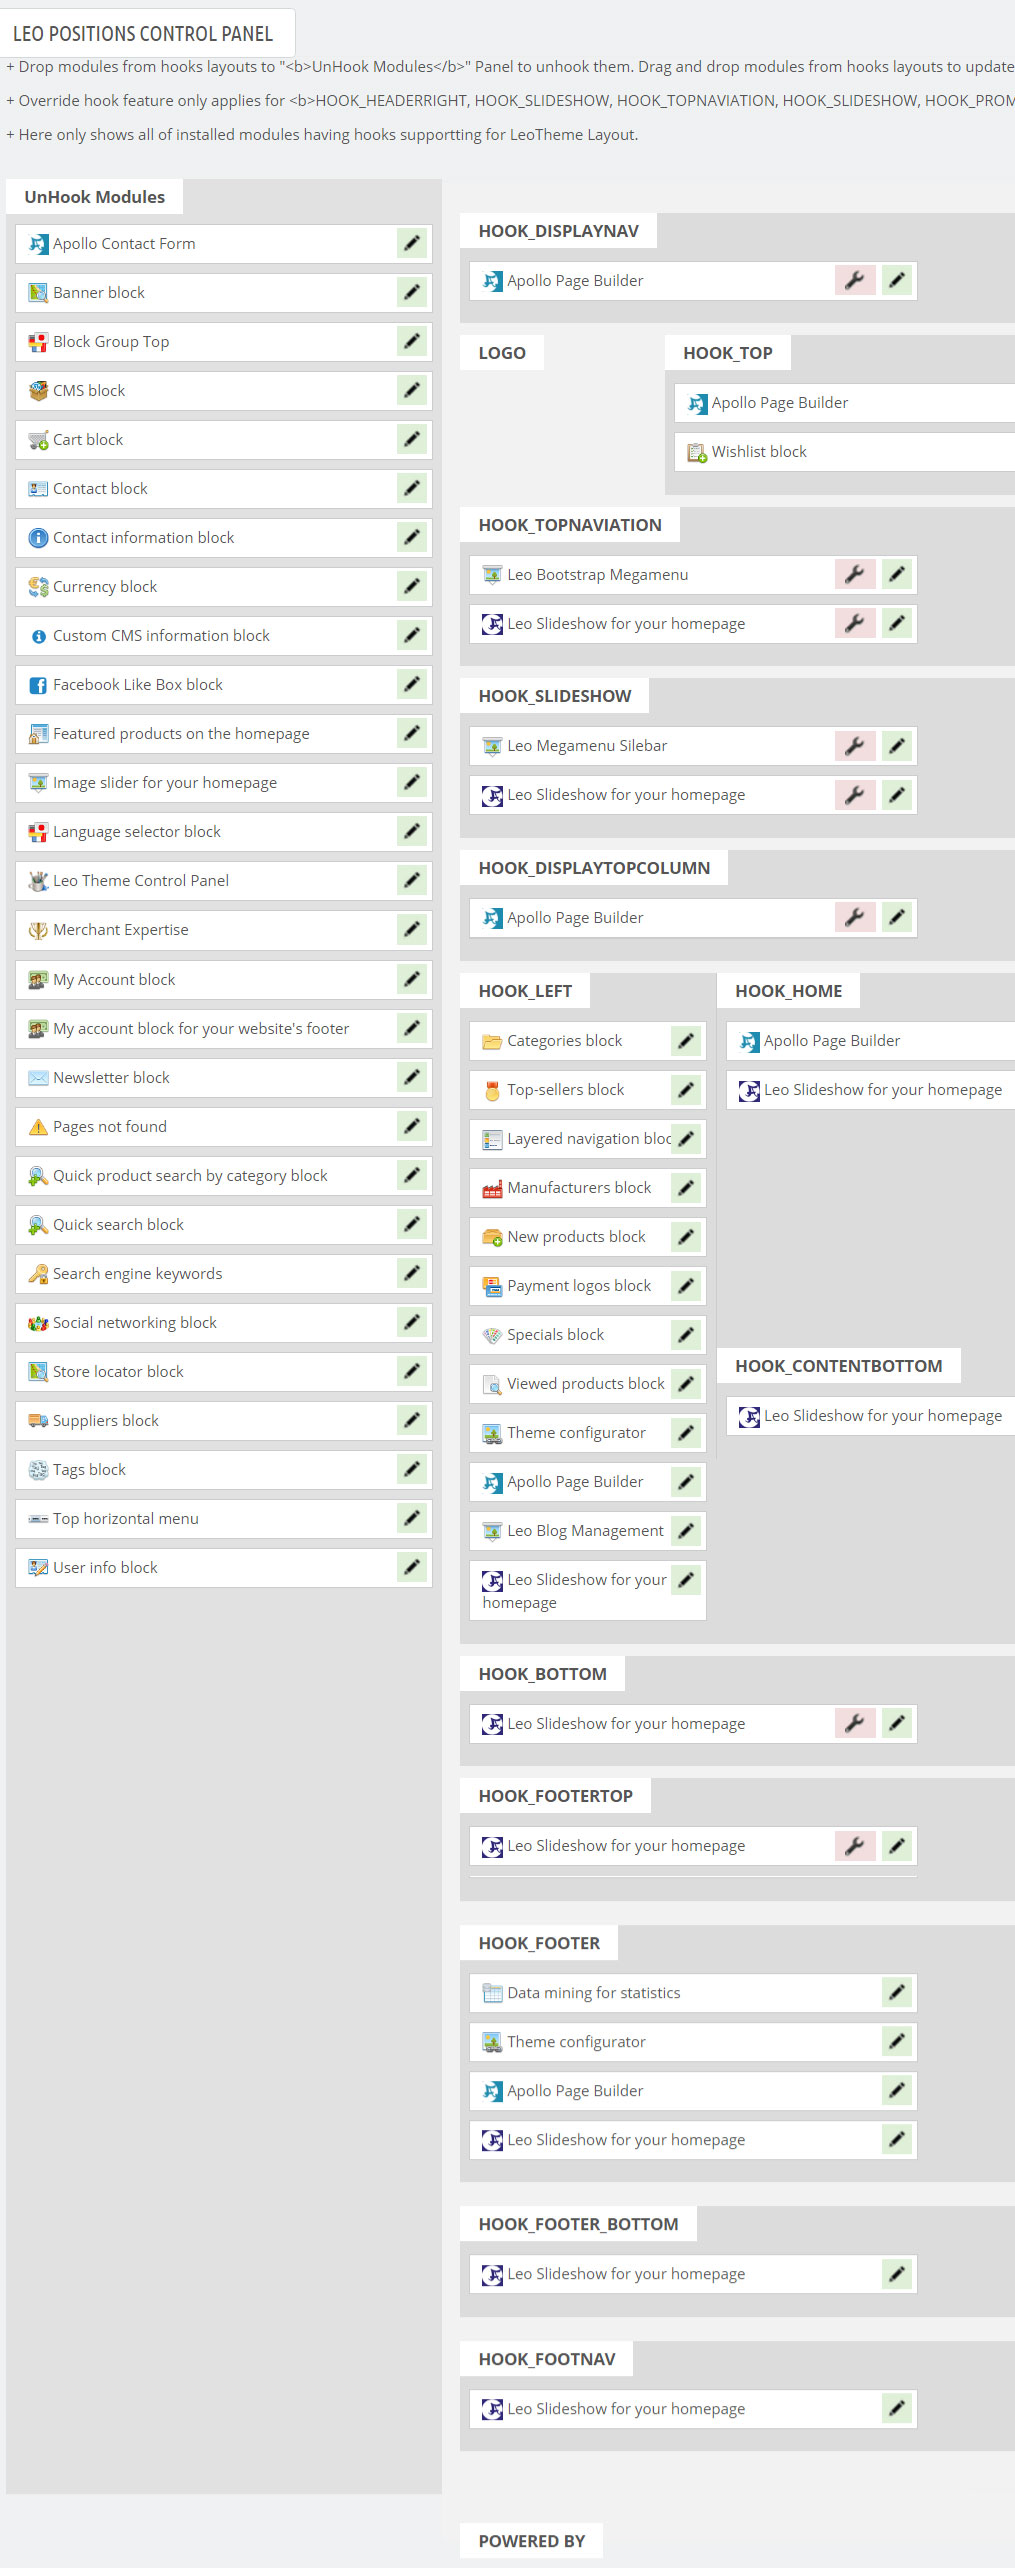Click edit pencil for Newsletter block
This screenshot has height=2568, width=1015.
[x=411, y=1077]
